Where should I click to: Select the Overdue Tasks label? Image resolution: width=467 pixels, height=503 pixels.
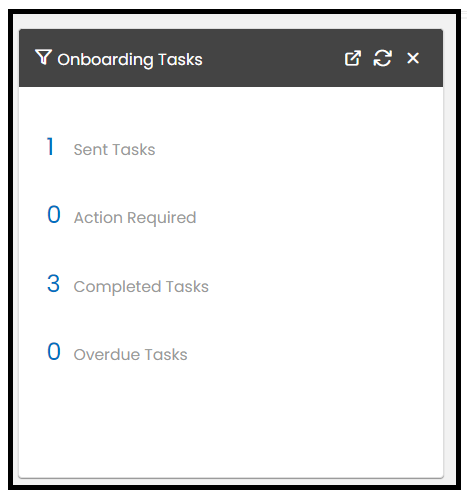coord(130,354)
